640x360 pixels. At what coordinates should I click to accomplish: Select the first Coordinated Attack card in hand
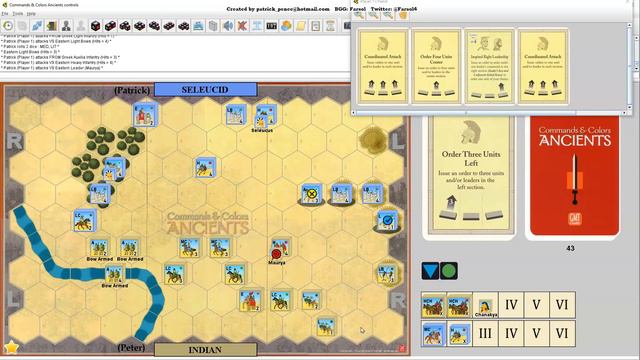tap(382, 66)
